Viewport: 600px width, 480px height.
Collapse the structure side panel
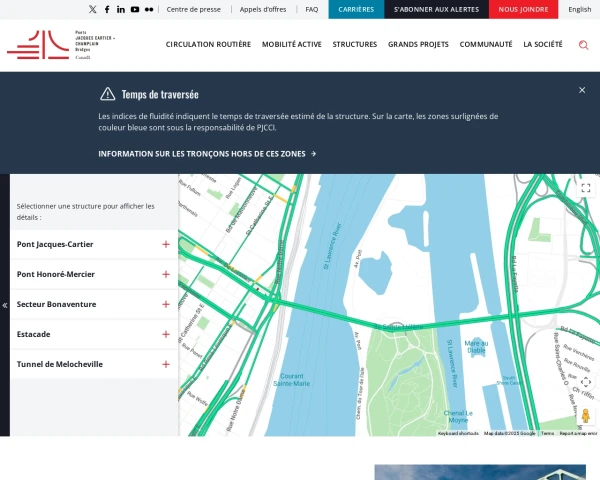(x=5, y=305)
